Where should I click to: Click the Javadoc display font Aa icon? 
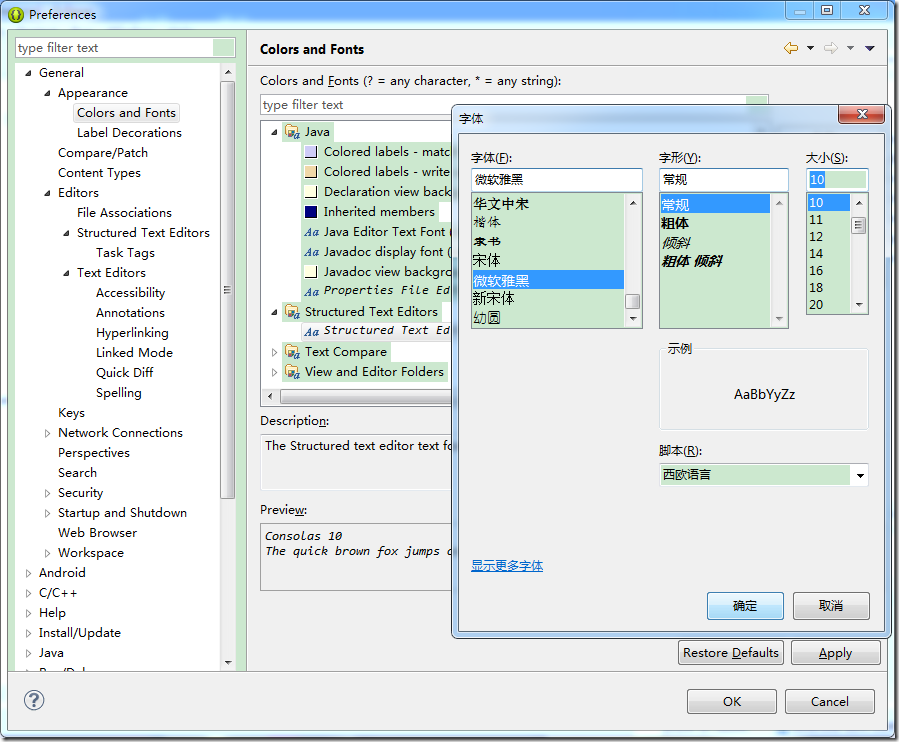click(x=311, y=252)
